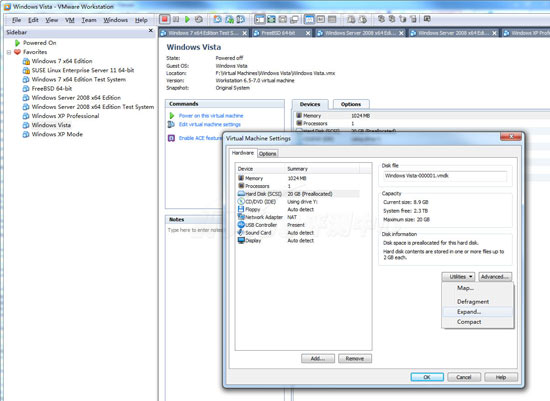Select Windows 7 x64 Edition in sidebar
This screenshot has width=550, height=401.
[62, 61]
